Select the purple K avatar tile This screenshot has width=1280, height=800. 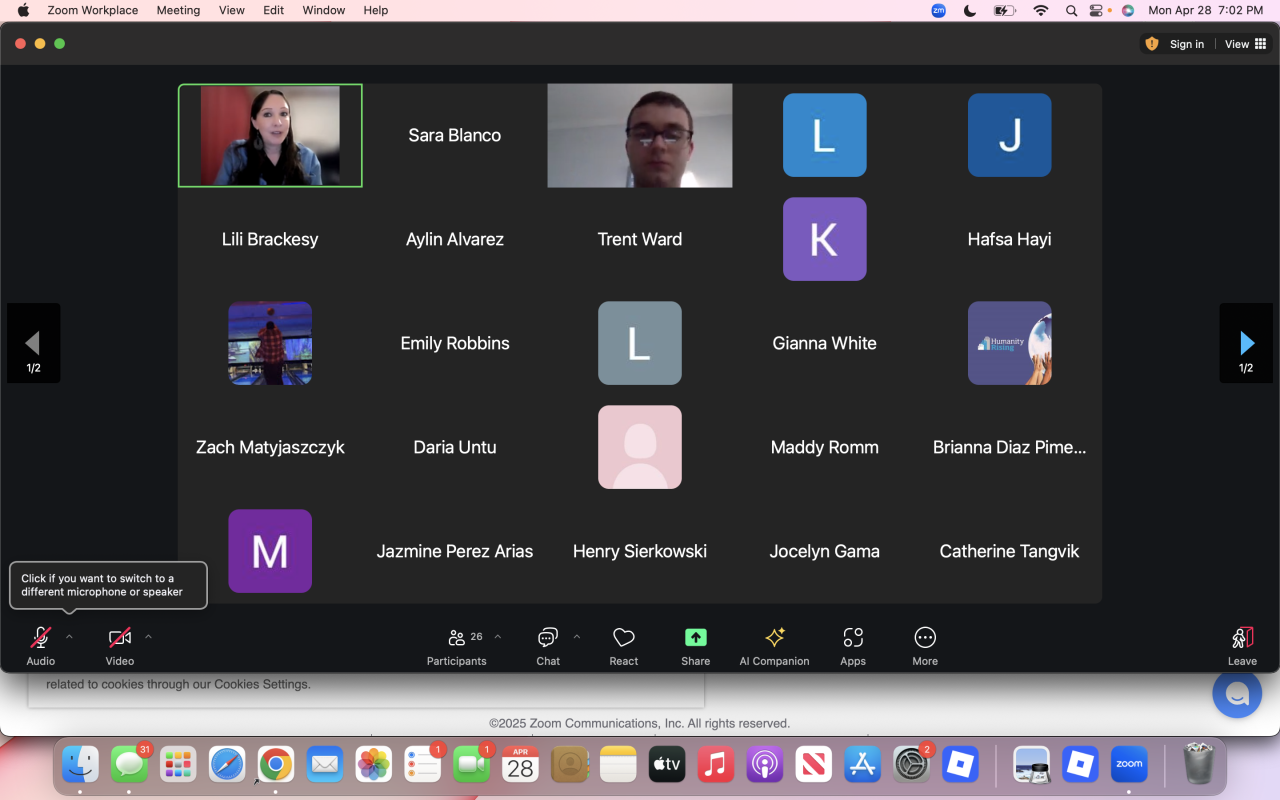tap(825, 239)
